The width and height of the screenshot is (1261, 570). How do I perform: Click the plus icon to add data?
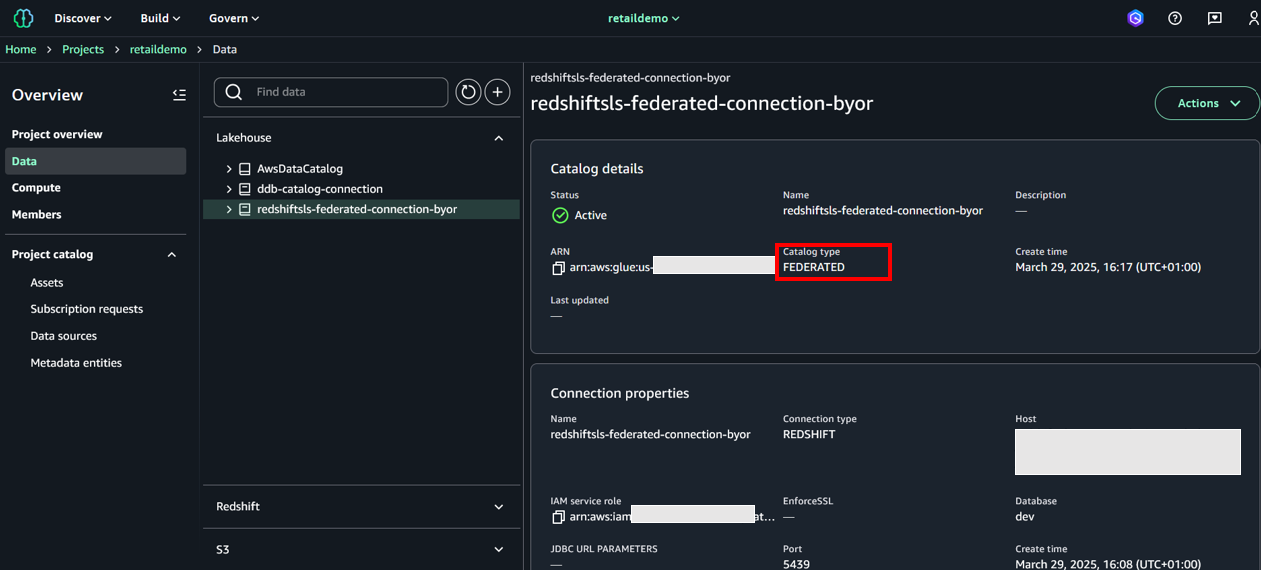pos(498,92)
